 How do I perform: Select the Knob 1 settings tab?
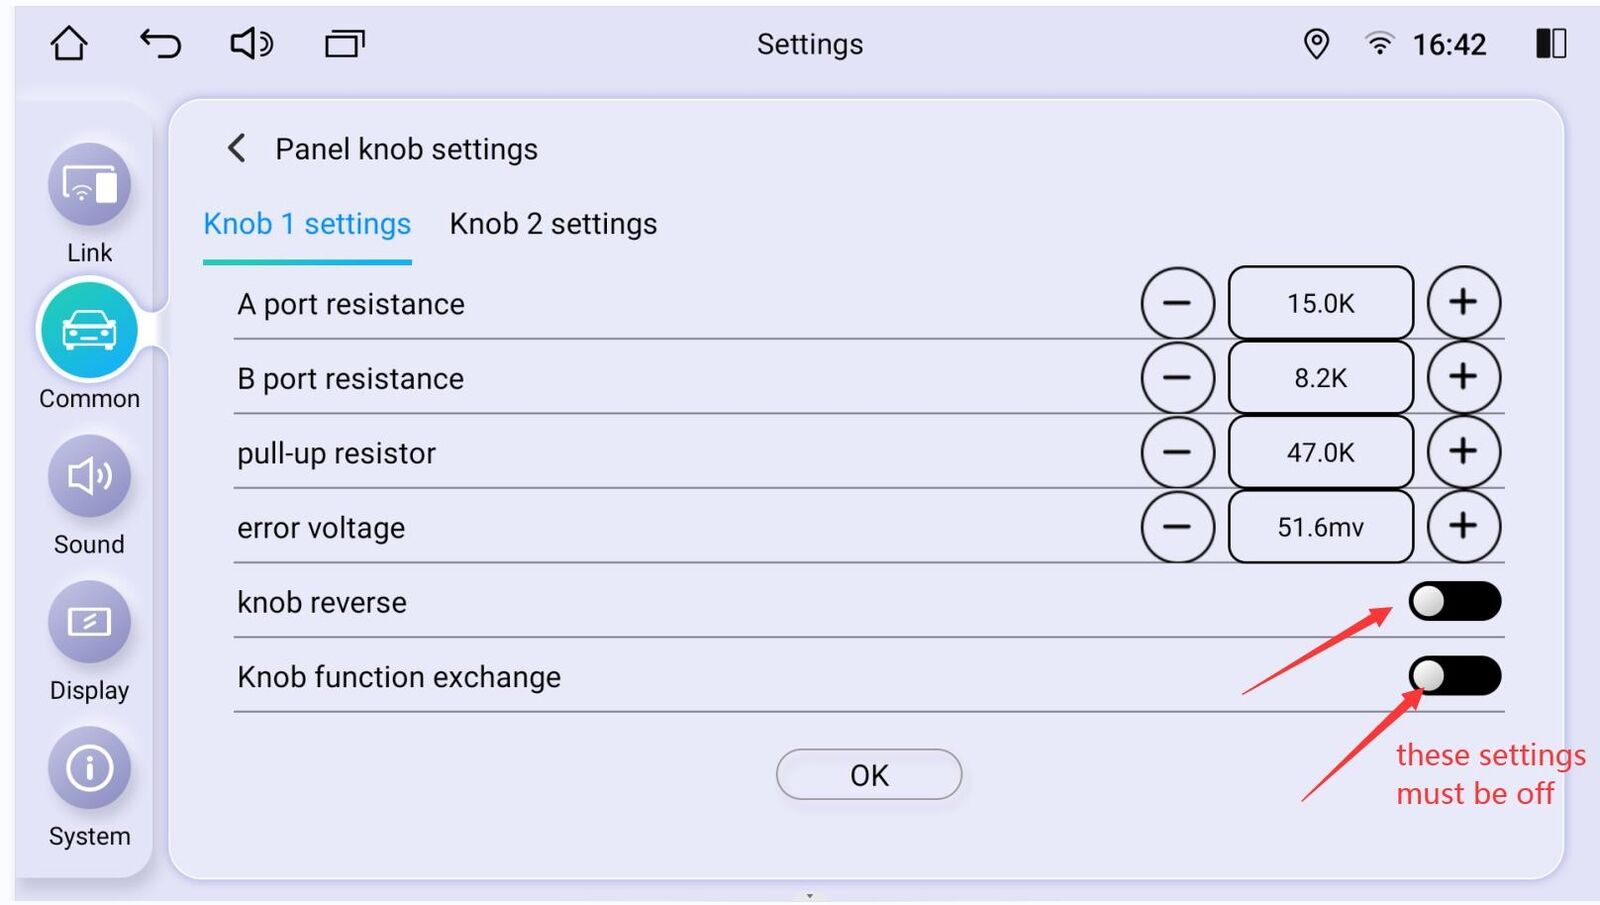[307, 224]
